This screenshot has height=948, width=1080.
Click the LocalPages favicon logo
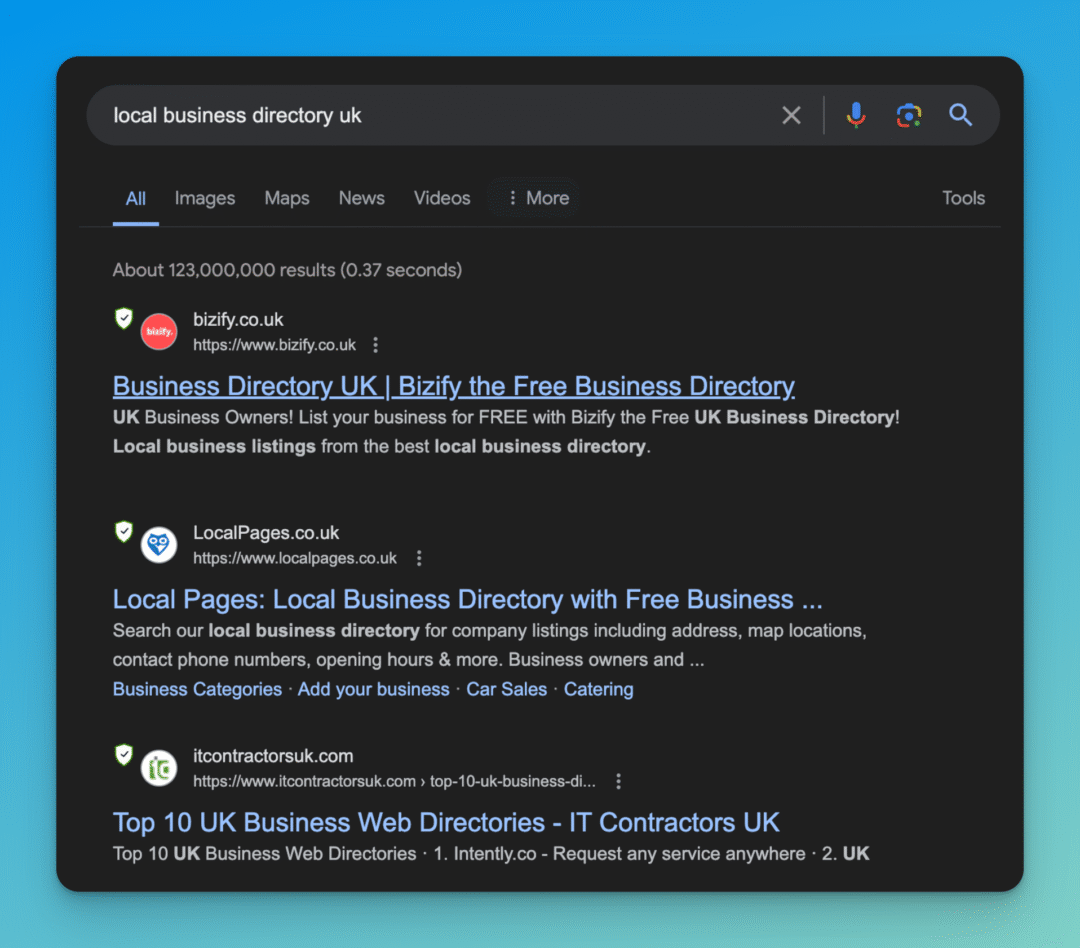159,545
